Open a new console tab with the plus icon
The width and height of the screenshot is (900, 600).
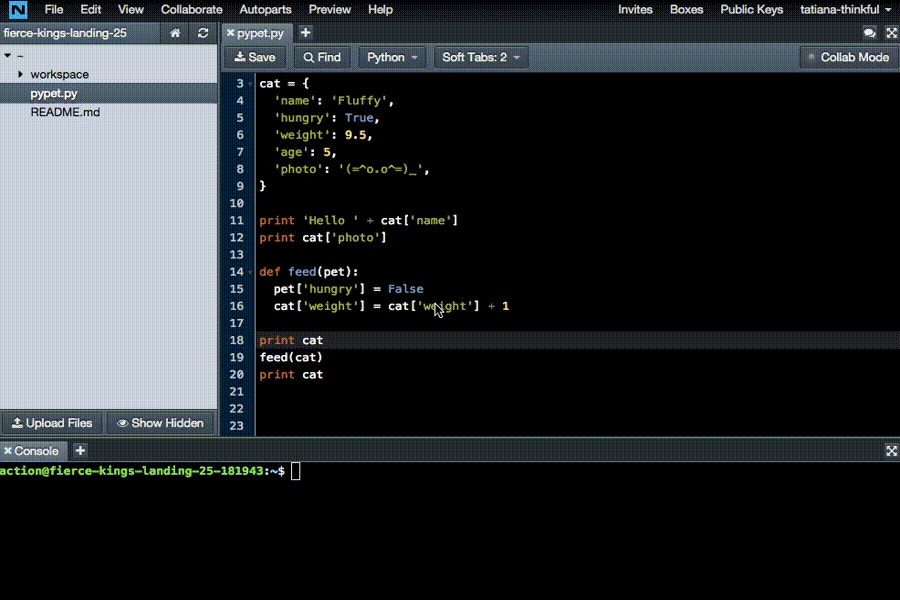pyautogui.click(x=78, y=451)
